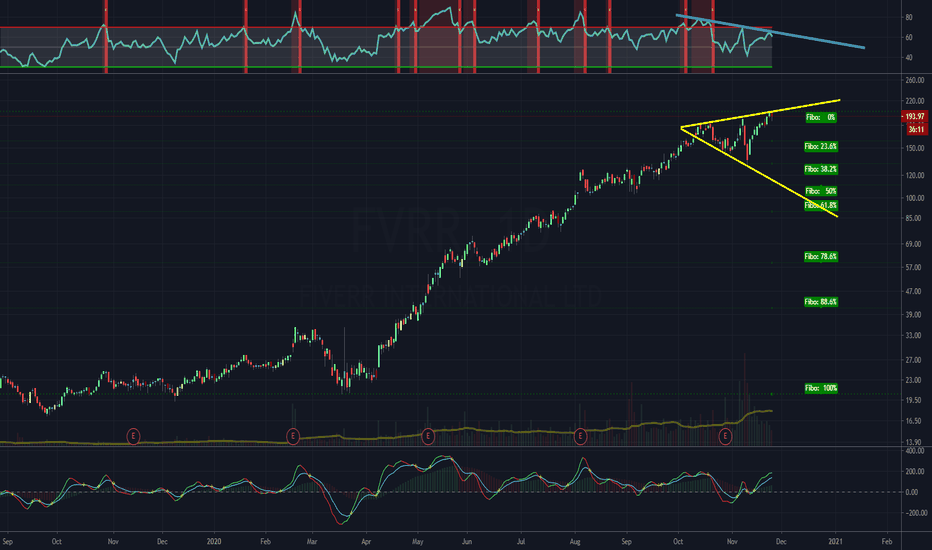Screen dimensions: 932x550
Task: Click the 36:11 bar countdown label
Action: (x=916, y=129)
